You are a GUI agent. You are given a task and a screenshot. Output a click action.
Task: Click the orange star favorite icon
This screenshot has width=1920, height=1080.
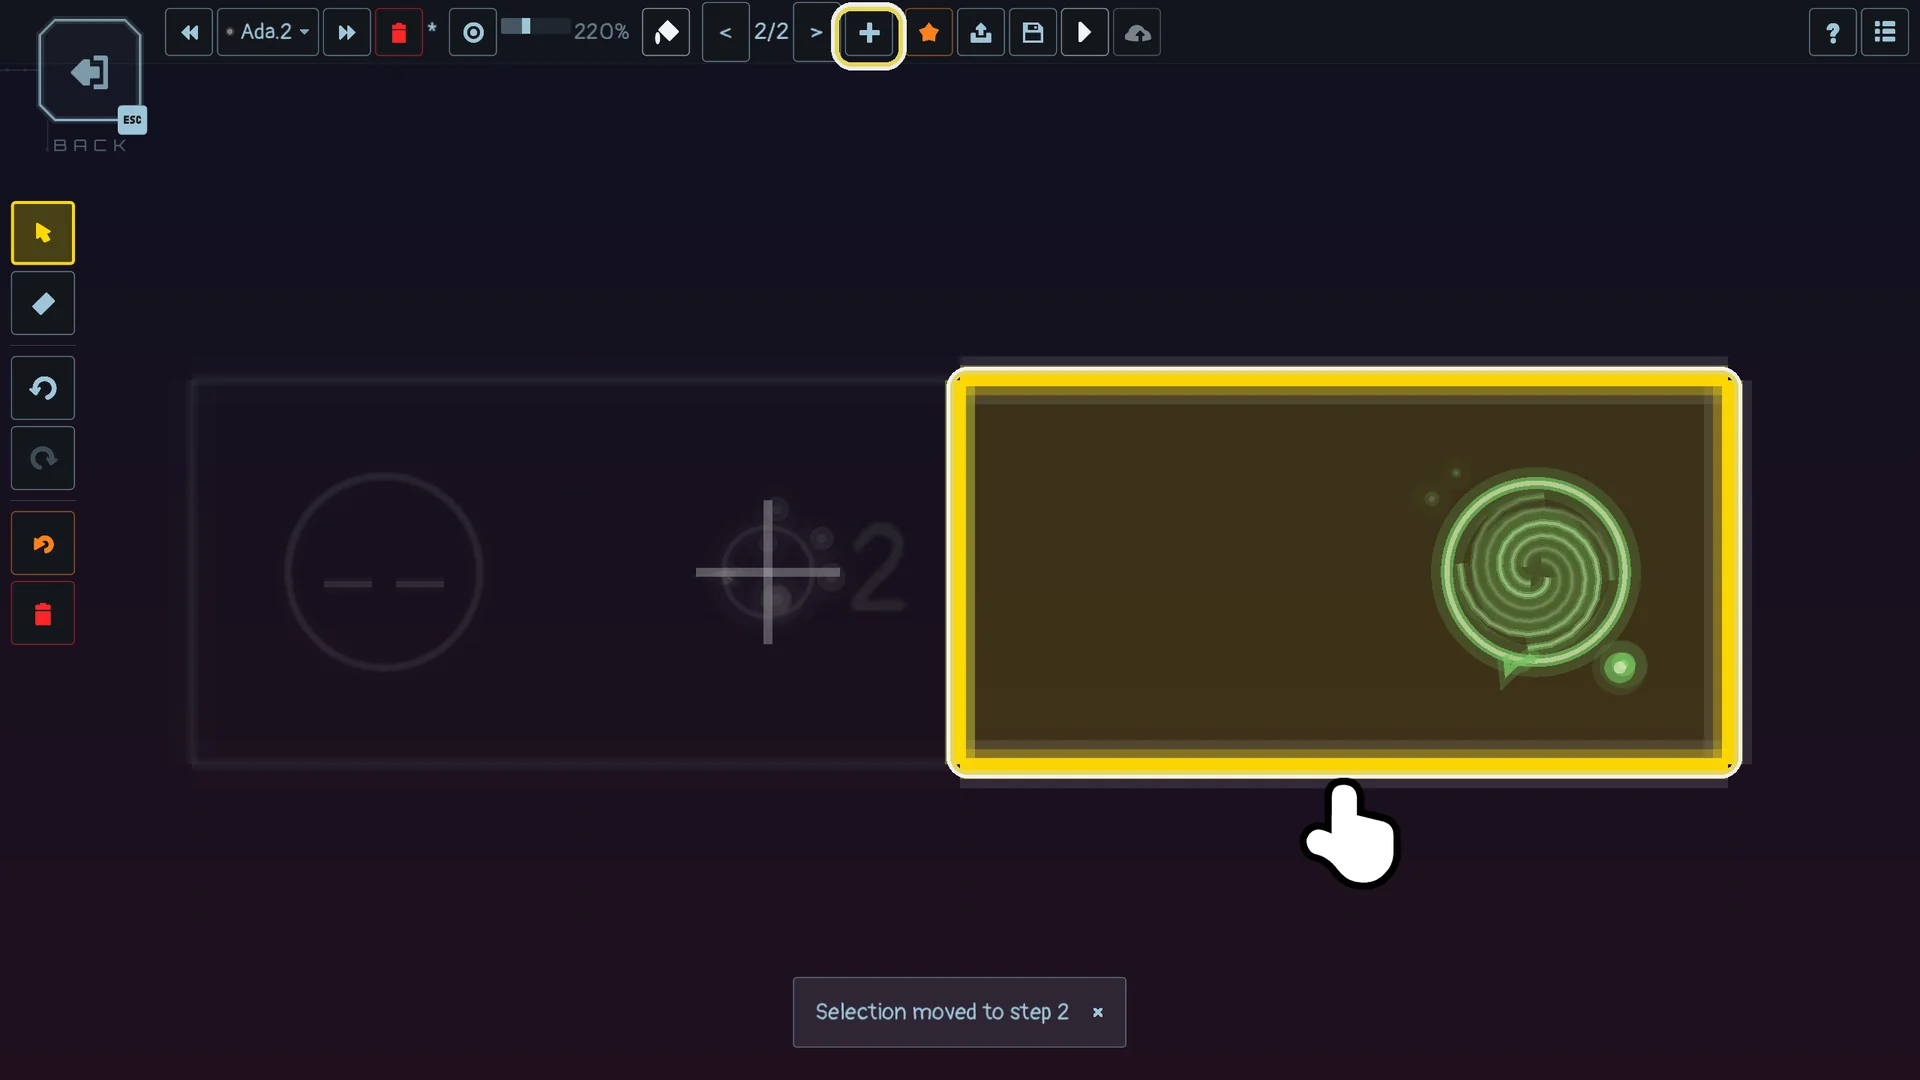(929, 33)
